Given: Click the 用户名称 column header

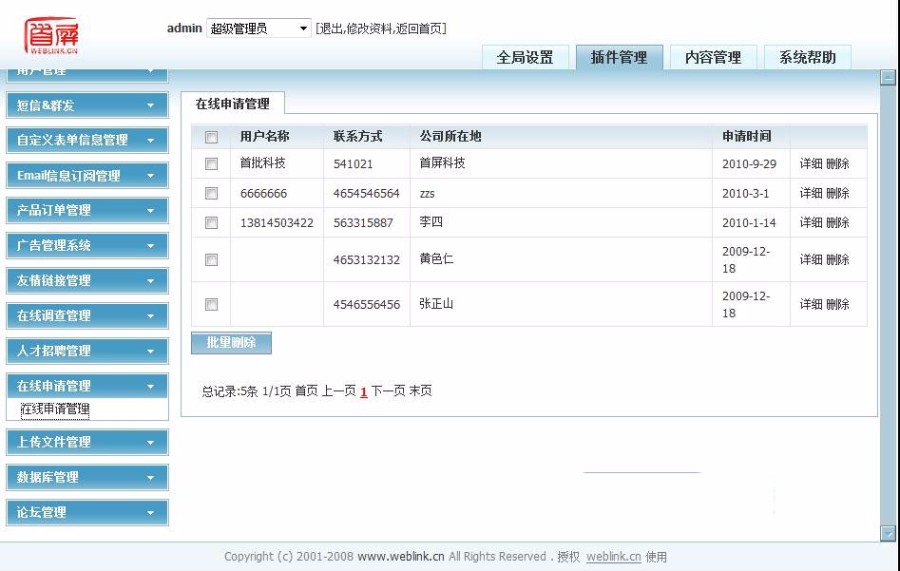Looking at the screenshot, I should 265,136.
